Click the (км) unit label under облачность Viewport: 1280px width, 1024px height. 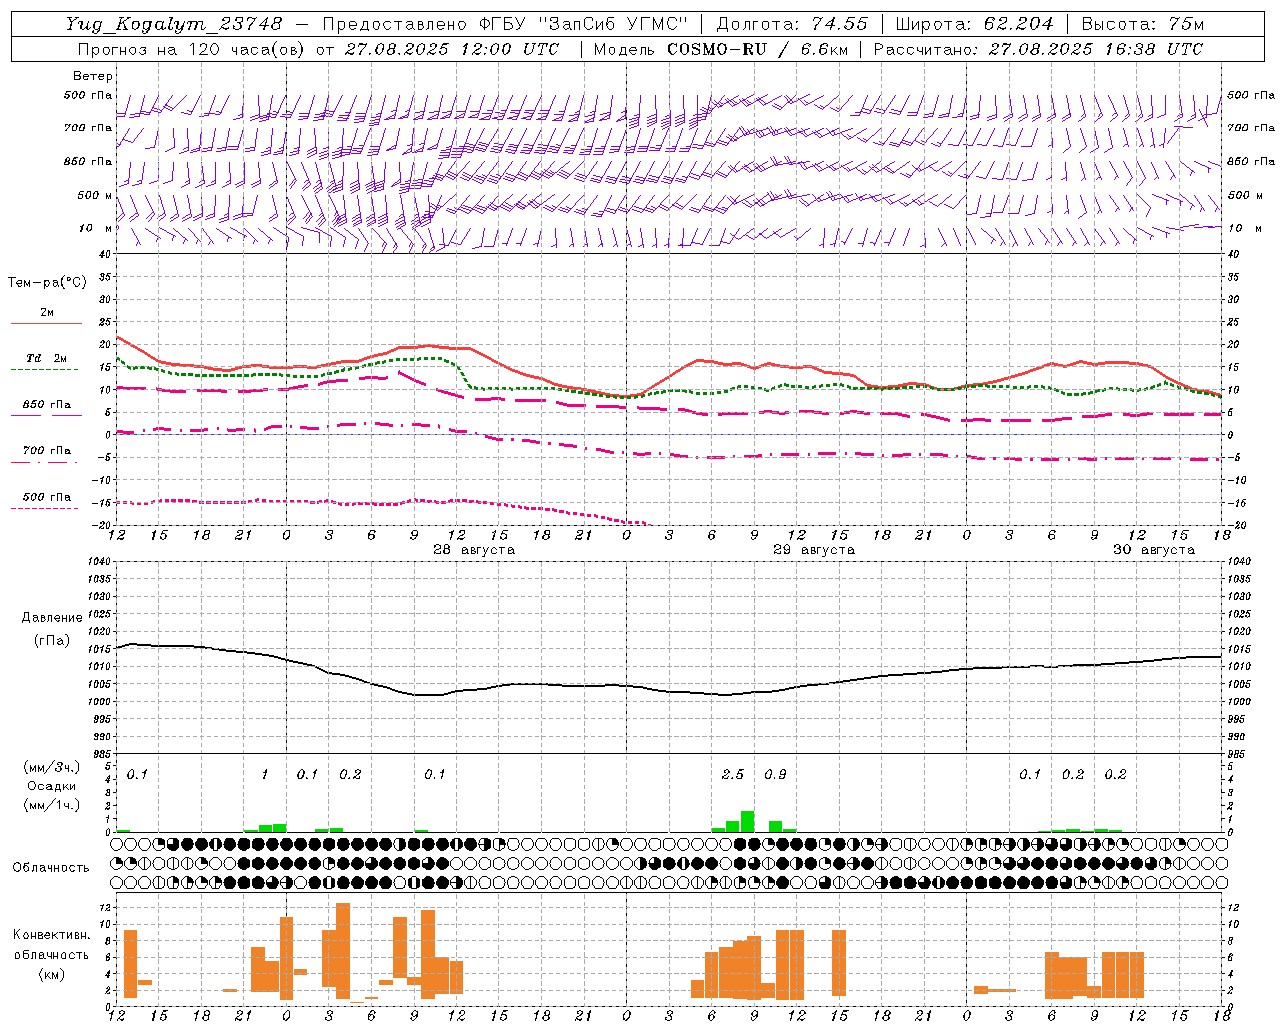point(51,974)
